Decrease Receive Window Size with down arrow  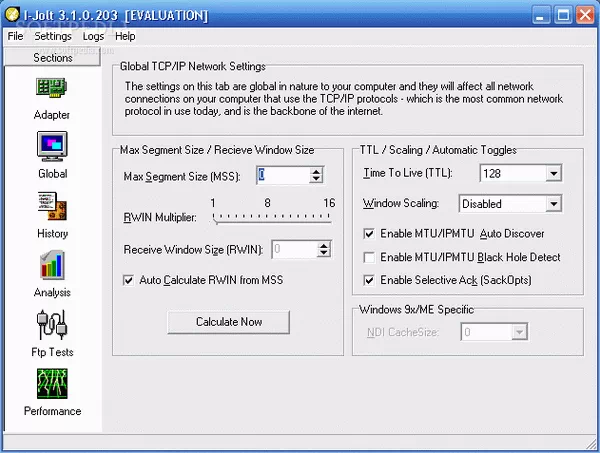(x=324, y=253)
